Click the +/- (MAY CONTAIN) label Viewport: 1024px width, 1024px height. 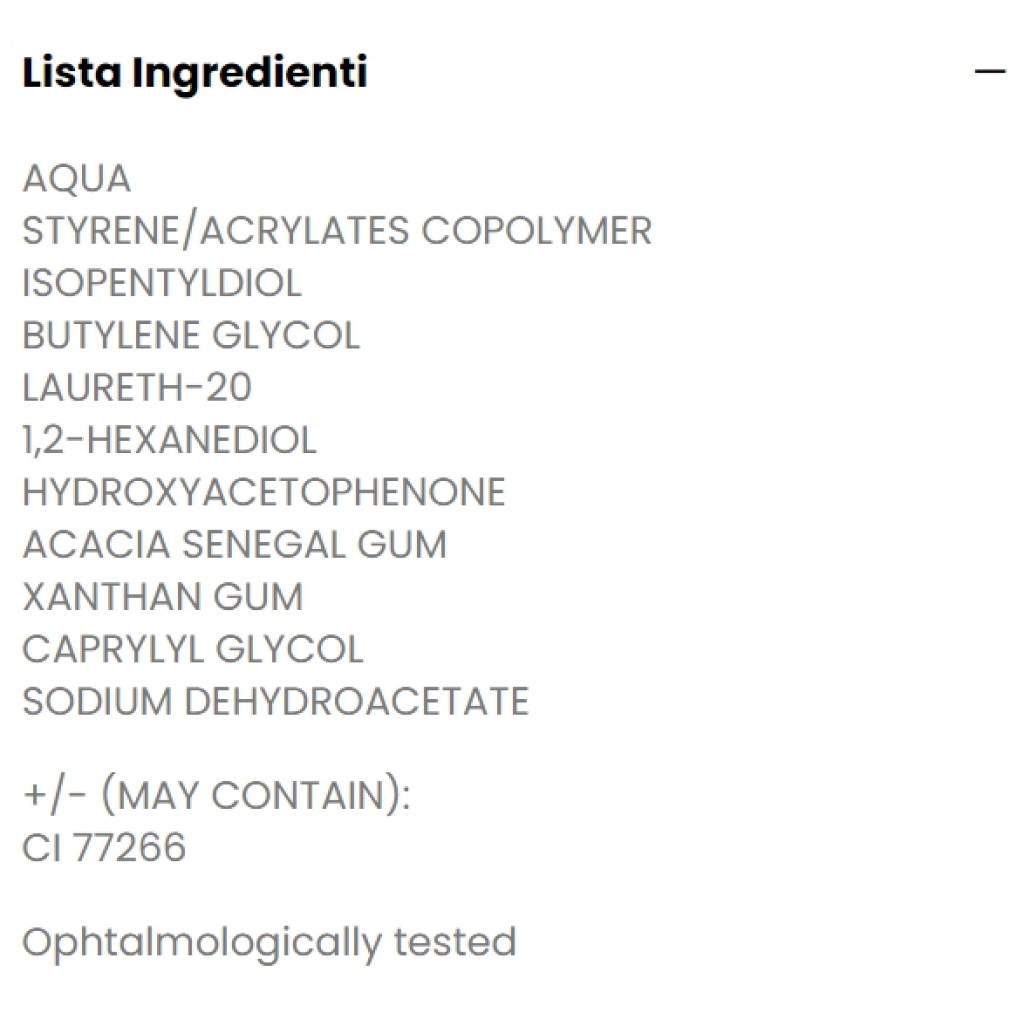click(x=217, y=796)
